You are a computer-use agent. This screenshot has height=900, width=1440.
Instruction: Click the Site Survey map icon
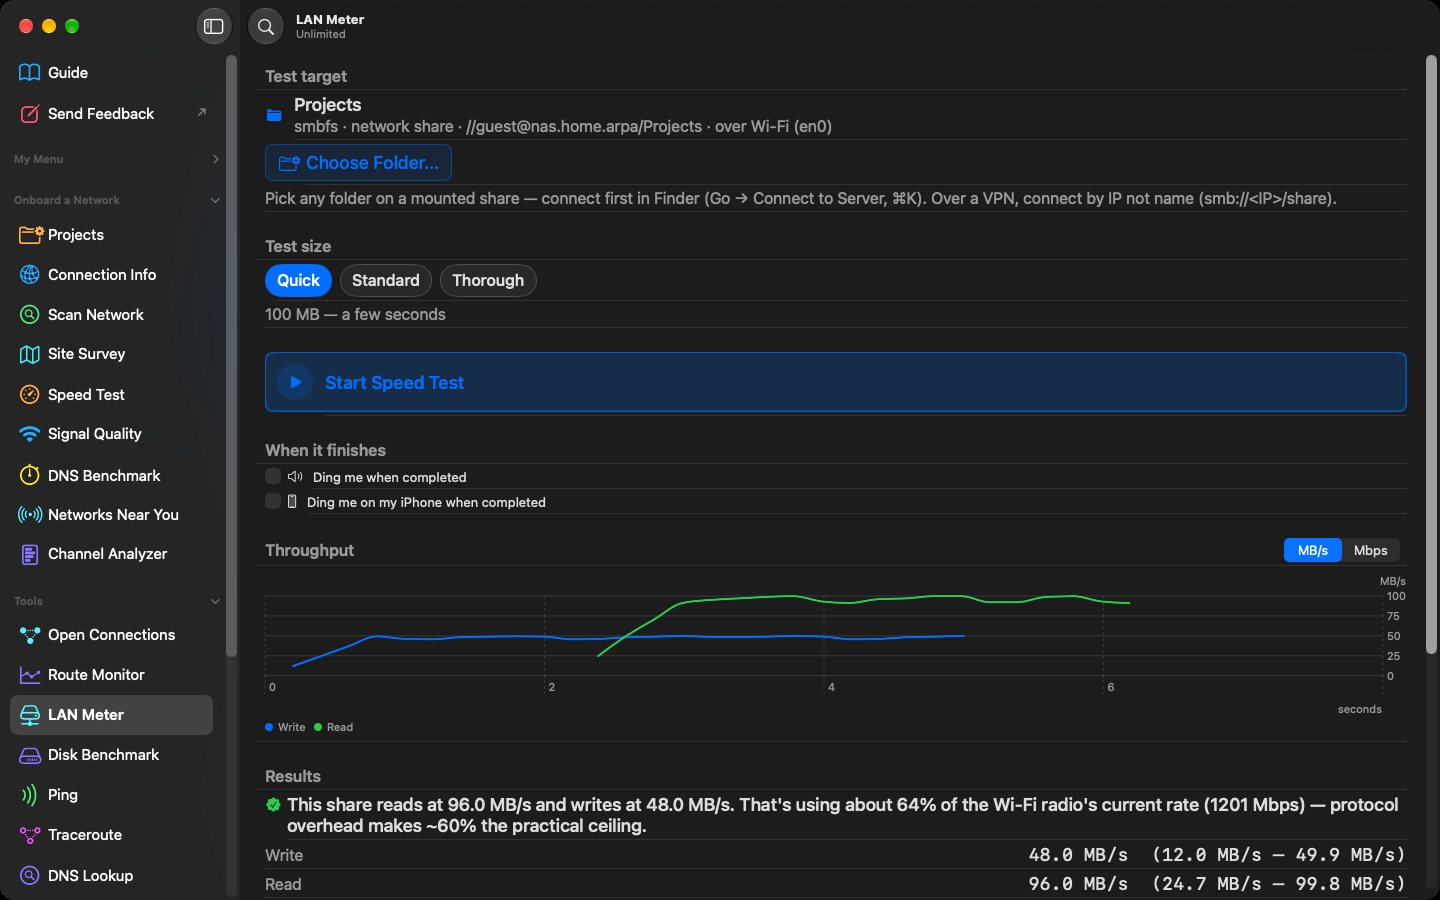pos(30,354)
